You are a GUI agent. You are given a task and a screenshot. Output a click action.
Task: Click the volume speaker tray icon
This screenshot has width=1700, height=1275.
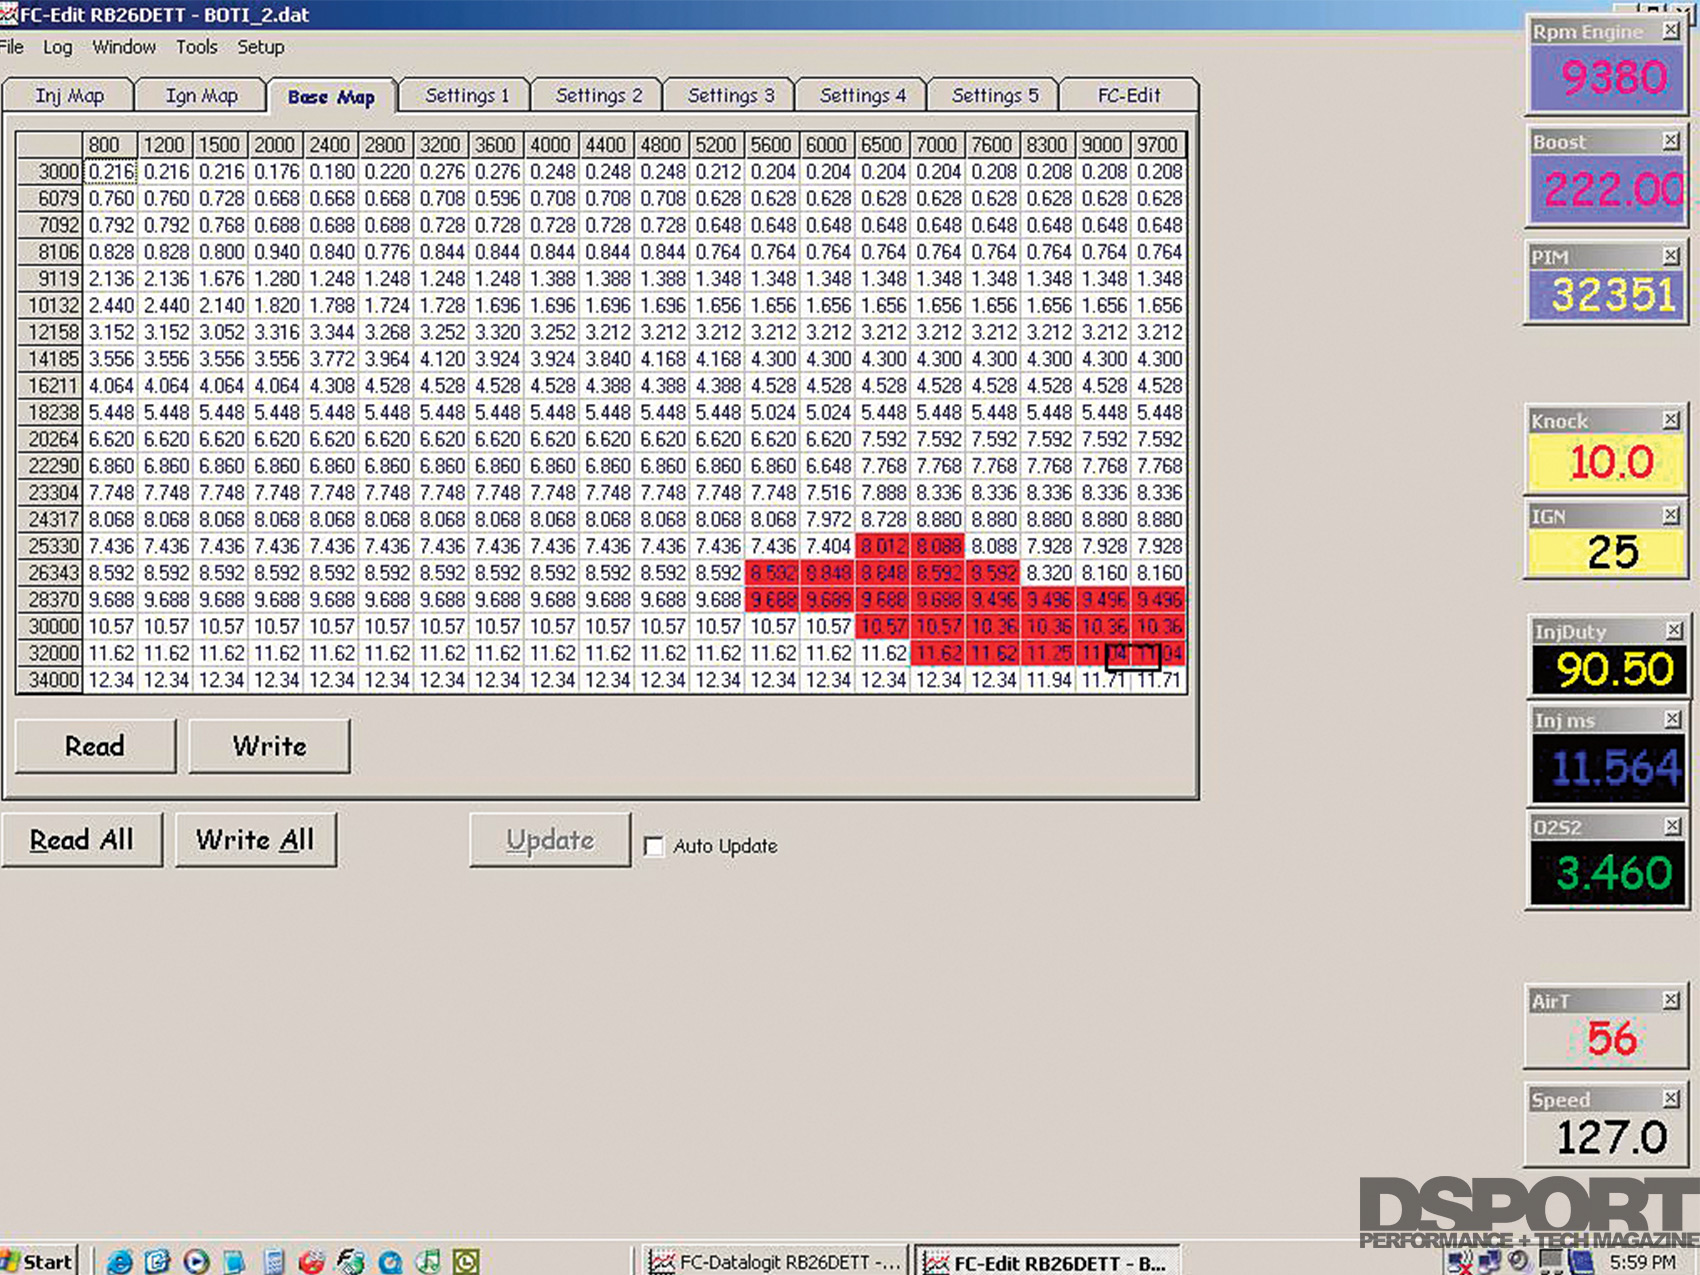point(1520,1261)
